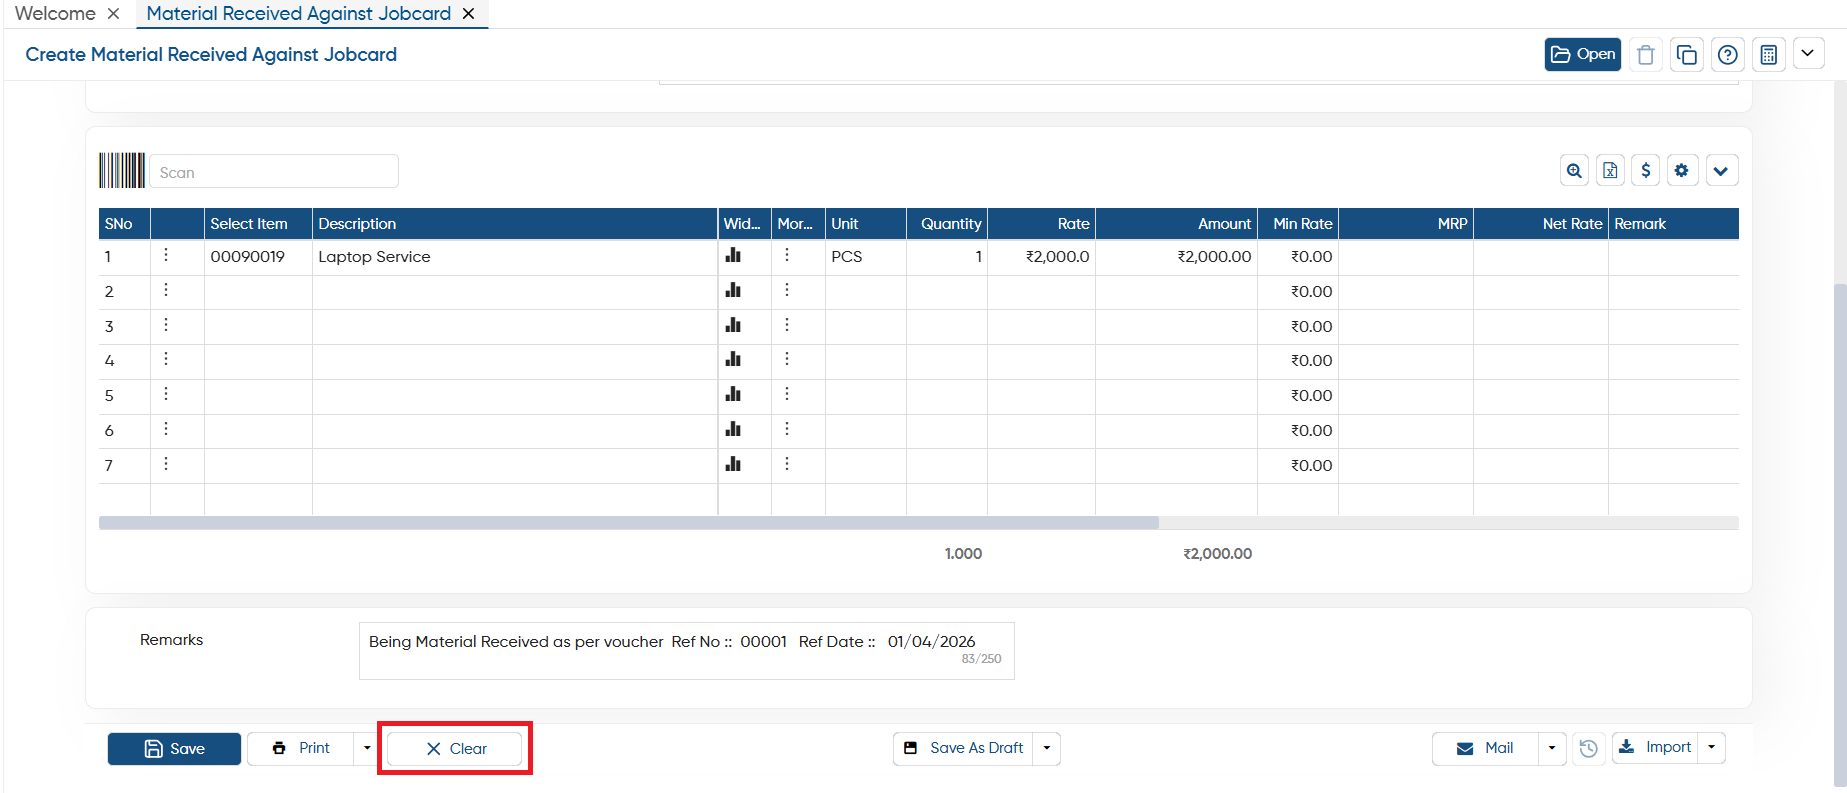This screenshot has width=1847, height=793.
Task: Click the Excel export icon above grid
Action: point(1610,171)
